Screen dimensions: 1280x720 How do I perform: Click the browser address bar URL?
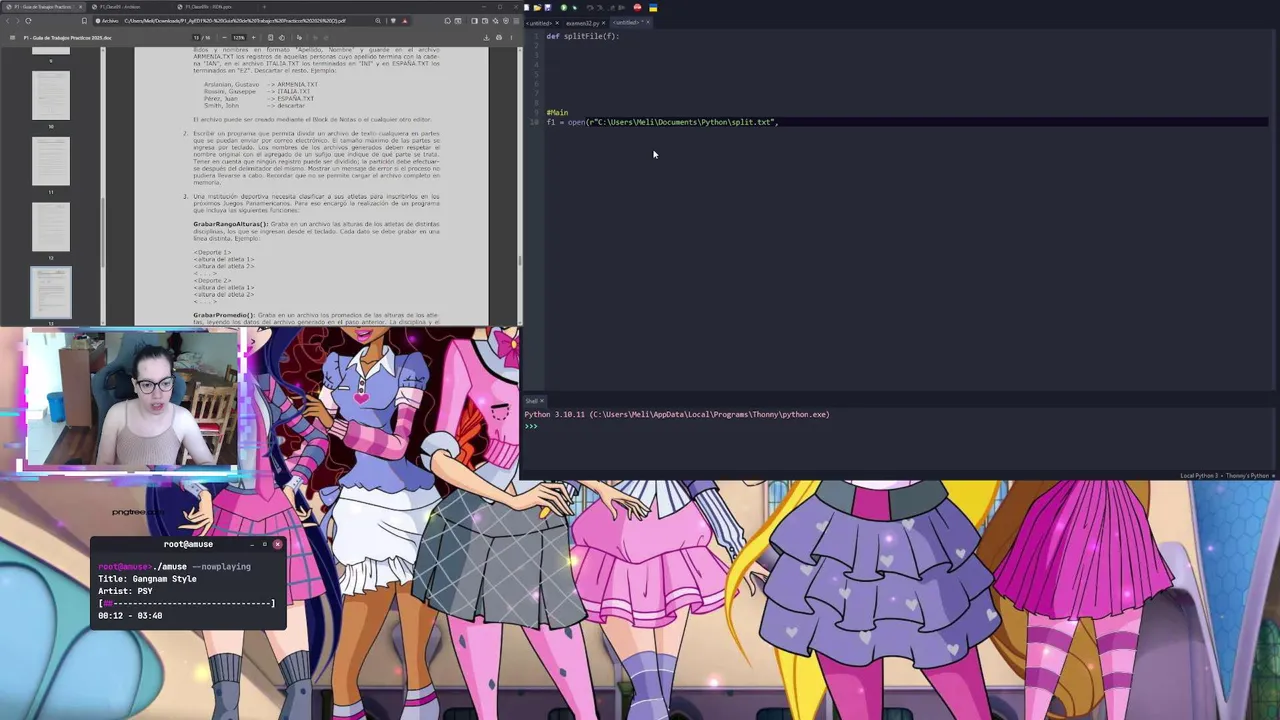click(235, 20)
